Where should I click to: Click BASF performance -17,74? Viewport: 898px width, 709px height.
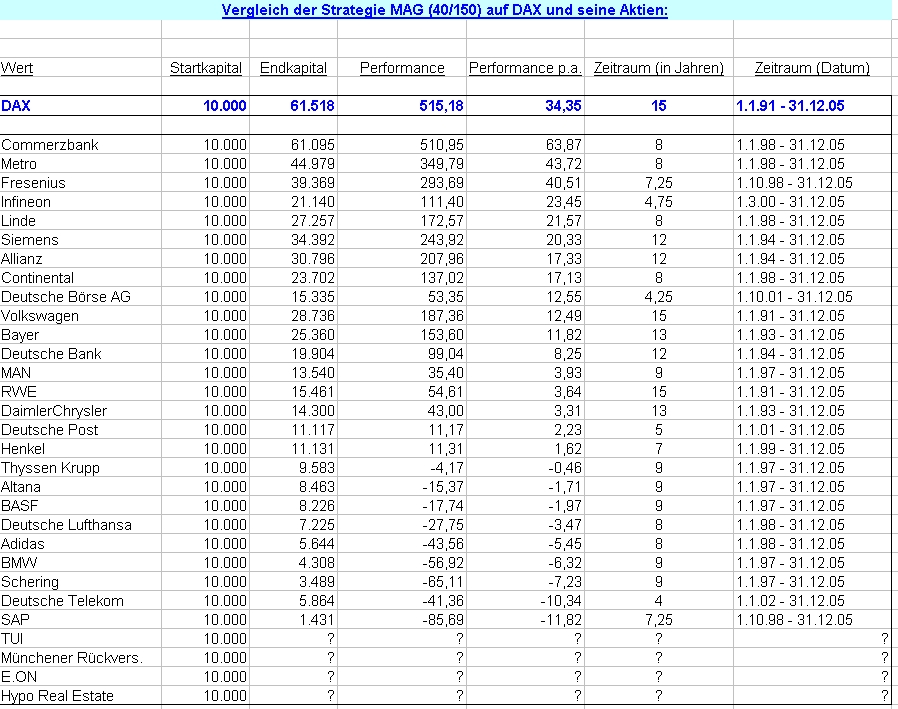click(443, 506)
